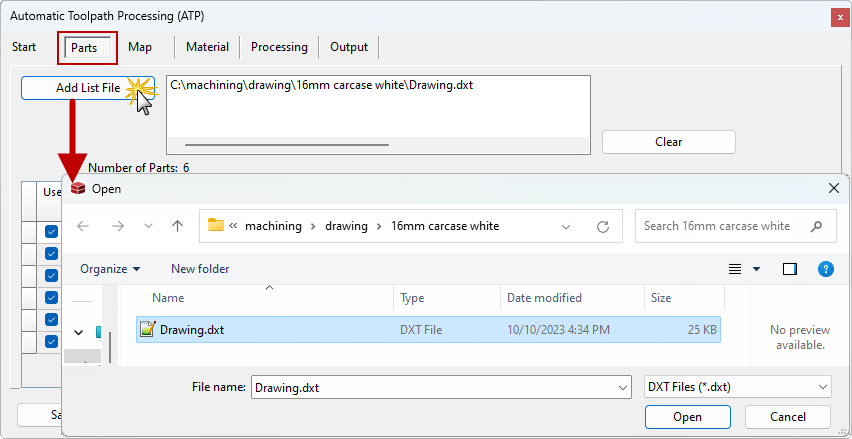This screenshot has width=852, height=439.
Task: Toggle the last part checkbox
Action: 51,342
